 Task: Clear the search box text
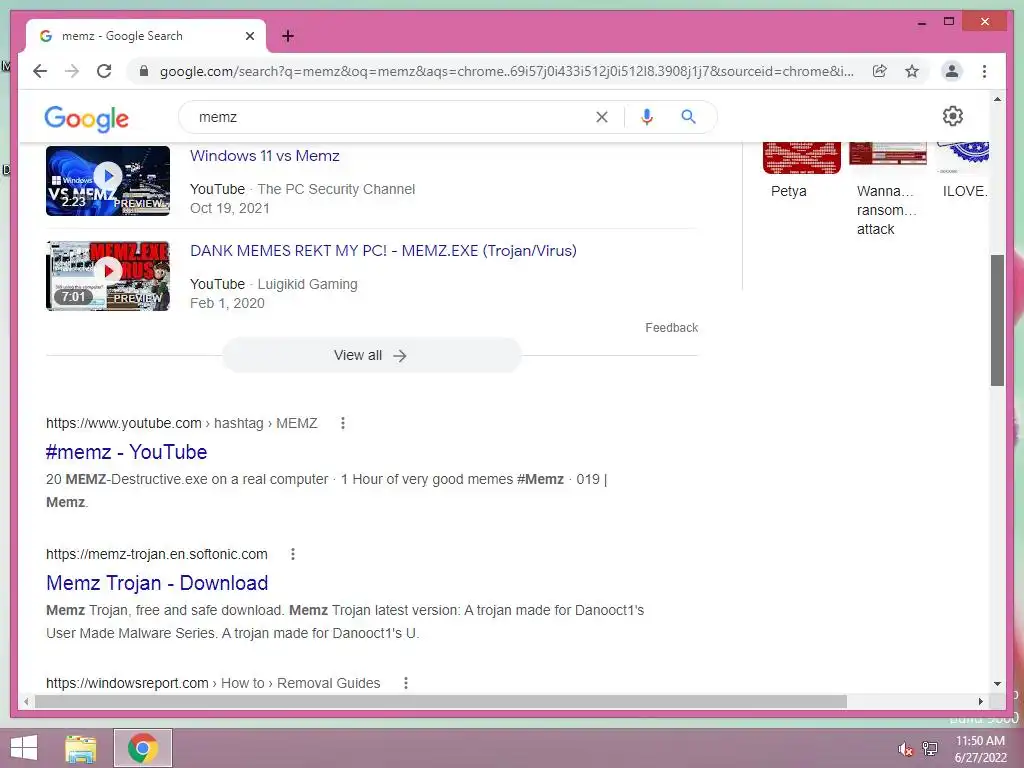coord(601,117)
